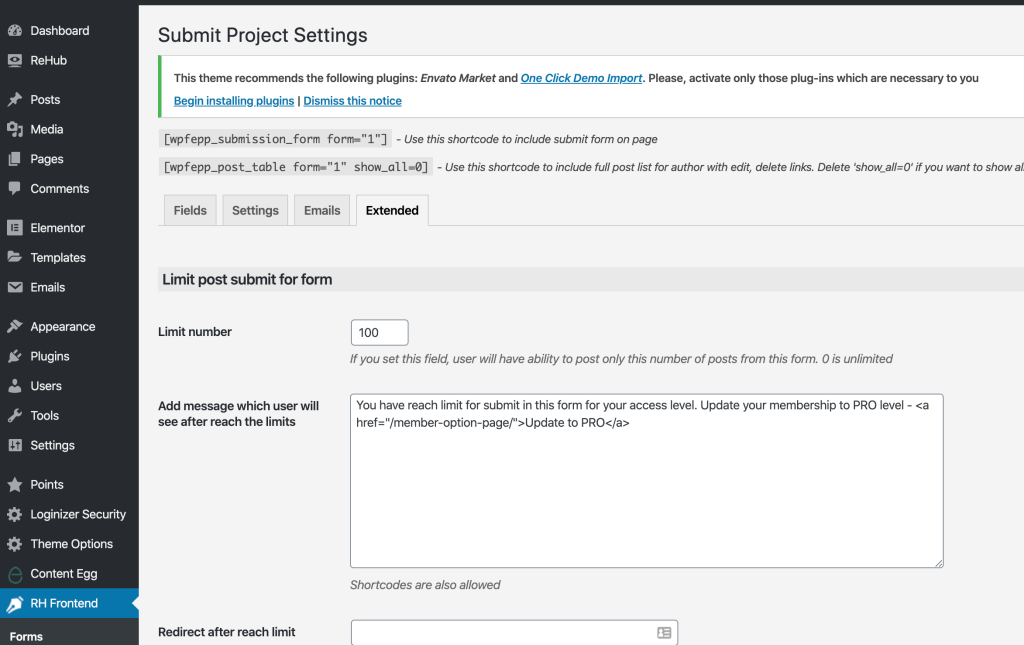Click the Elementor icon in sidebar
Image resolution: width=1024 pixels, height=645 pixels.
15,228
